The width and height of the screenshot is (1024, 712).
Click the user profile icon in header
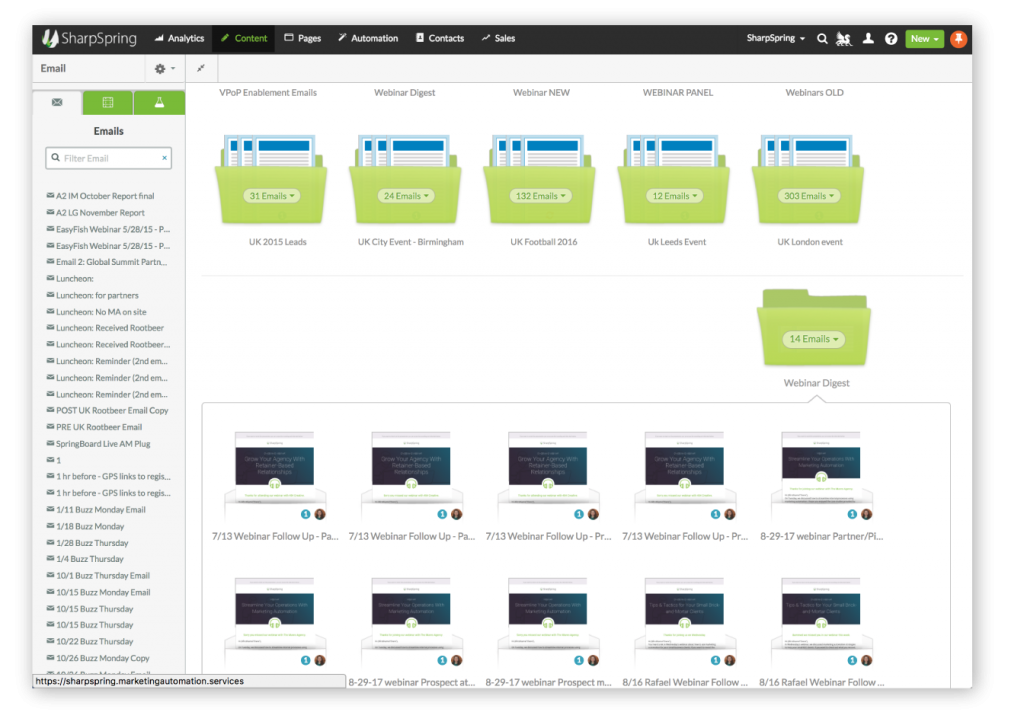[x=868, y=39]
